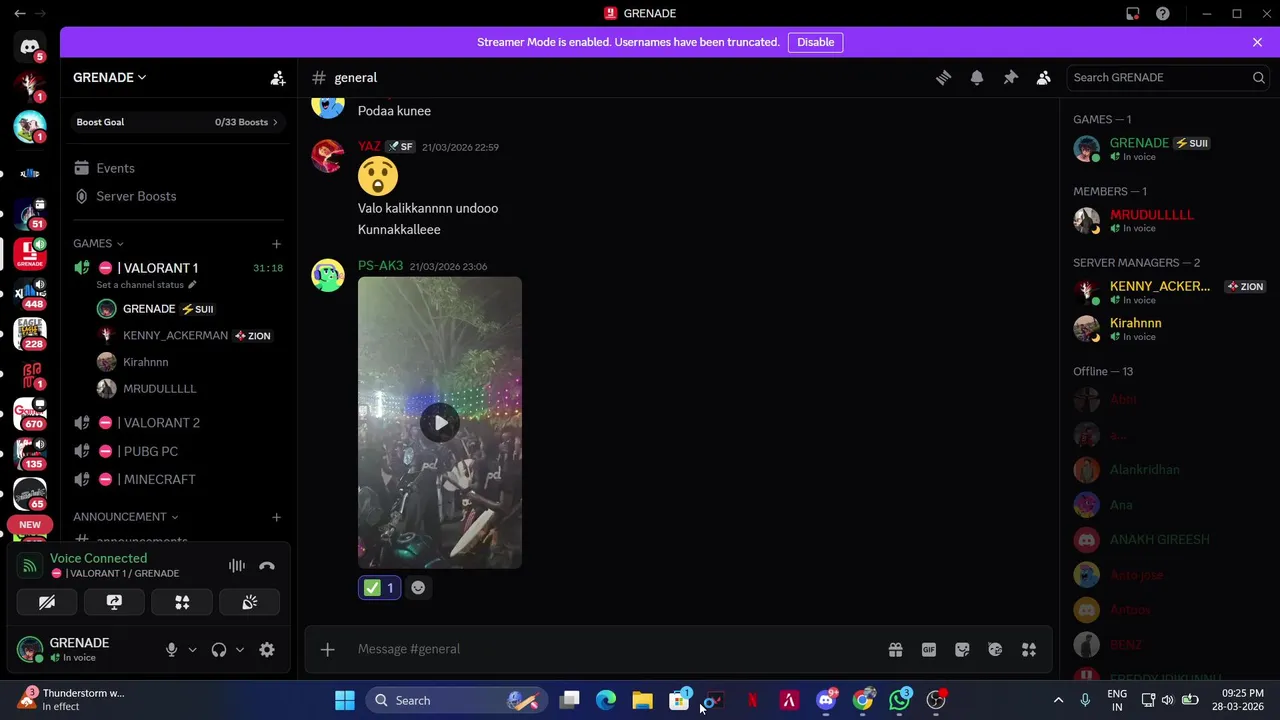Open WhatsApp from the taskbar
The image size is (1280, 720).
click(x=899, y=700)
